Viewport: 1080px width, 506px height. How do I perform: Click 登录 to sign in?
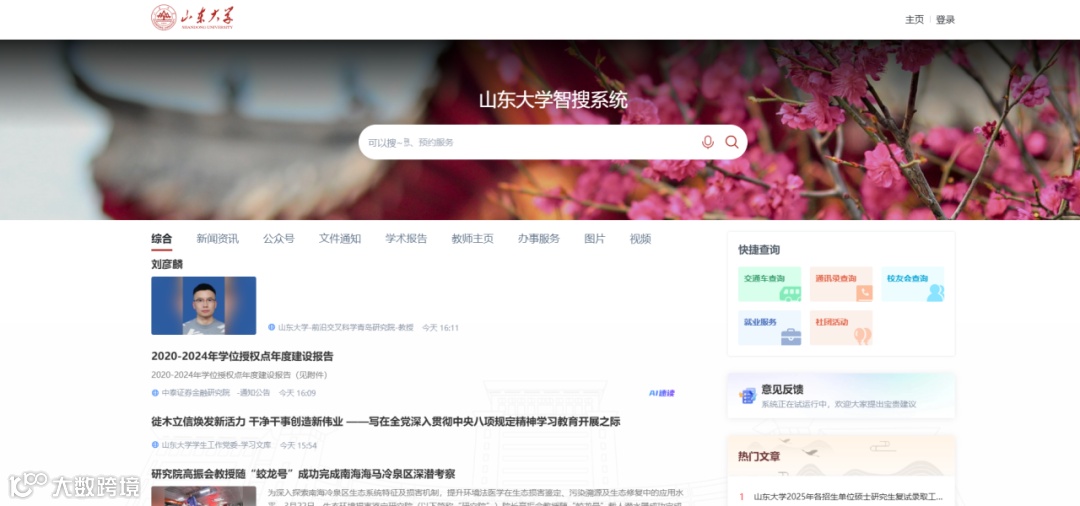945,20
